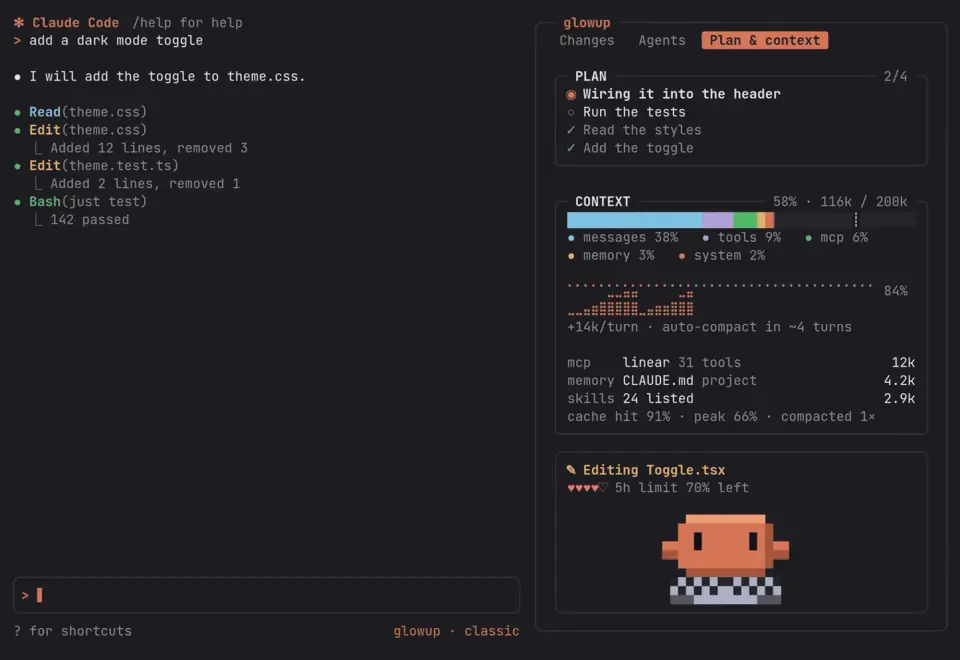This screenshot has height=660, width=960.
Task: Expand the Edit(theme.css) tool call
Action: pos(88,130)
